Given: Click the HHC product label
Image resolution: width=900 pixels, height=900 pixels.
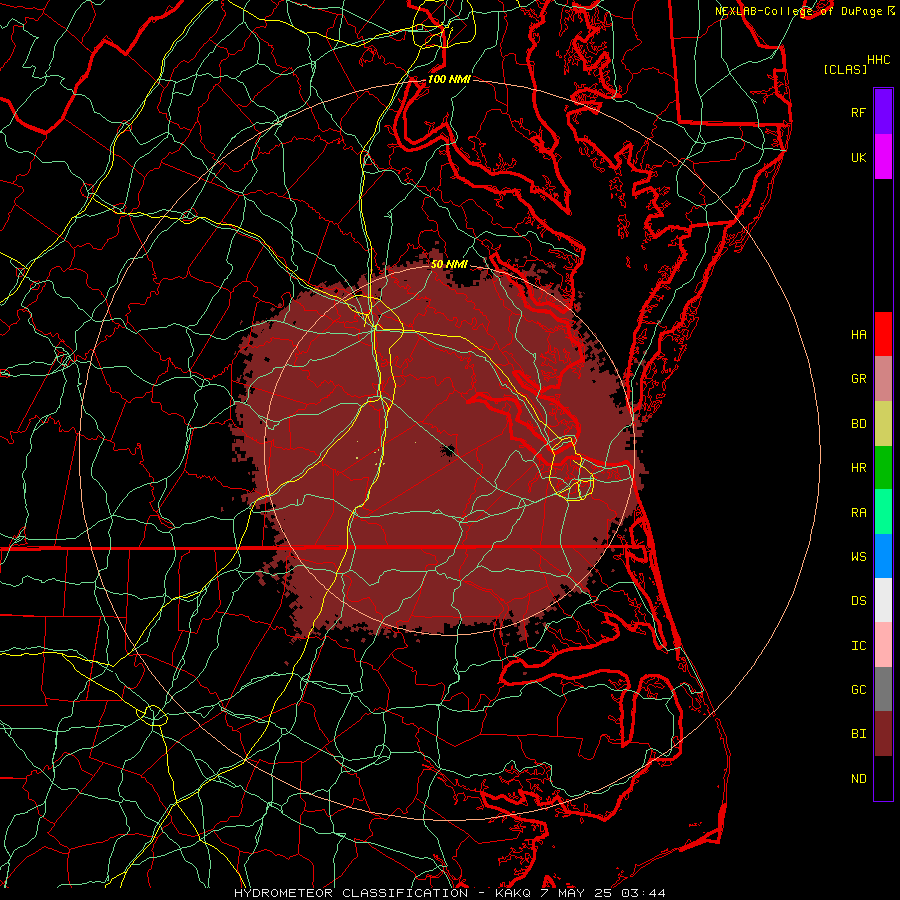Looking at the screenshot, I should pyautogui.click(x=879, y=60).
